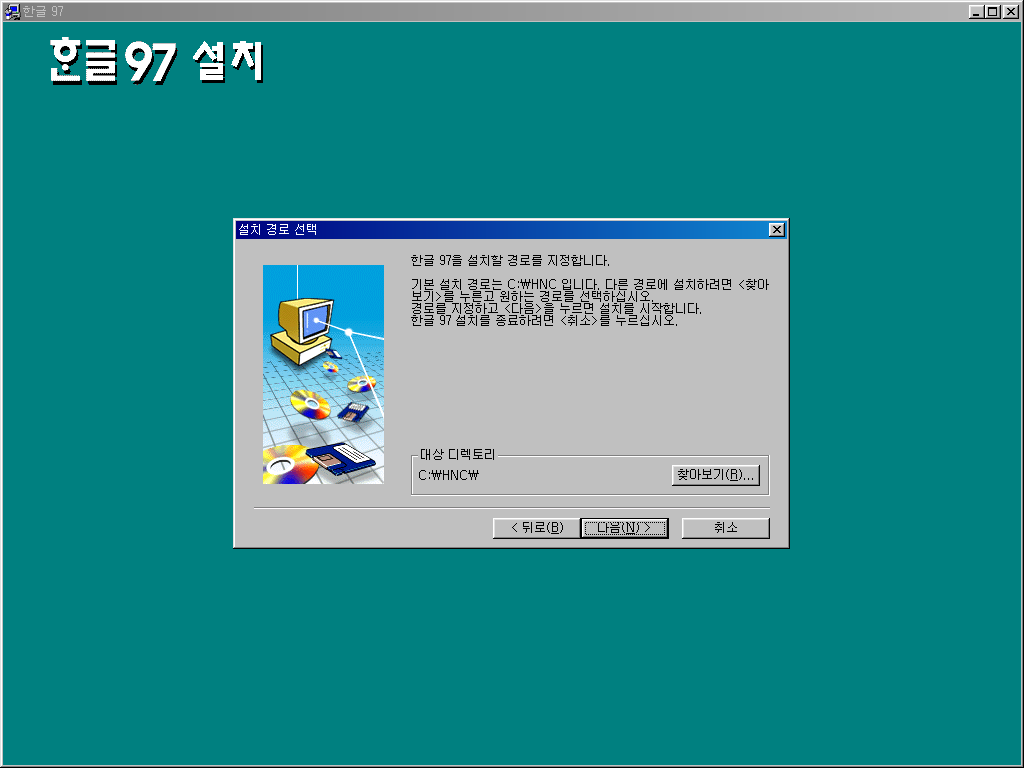Click the 다음(N) > button

[x=624, y=528]
